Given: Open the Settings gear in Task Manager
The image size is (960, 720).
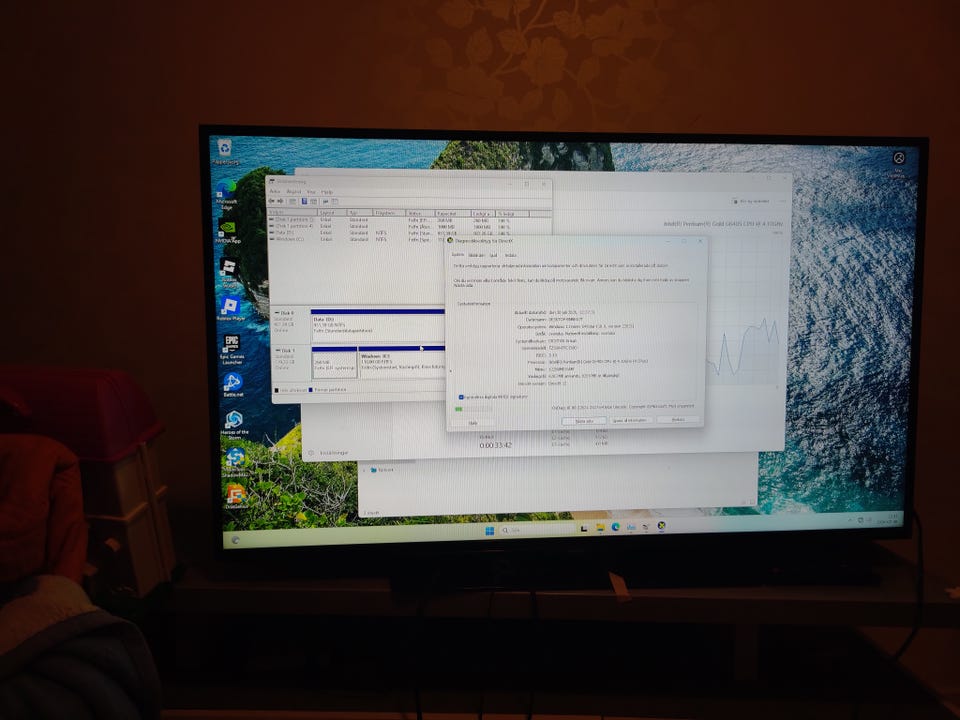Looking at the screenshot, I should pos(311,453).
